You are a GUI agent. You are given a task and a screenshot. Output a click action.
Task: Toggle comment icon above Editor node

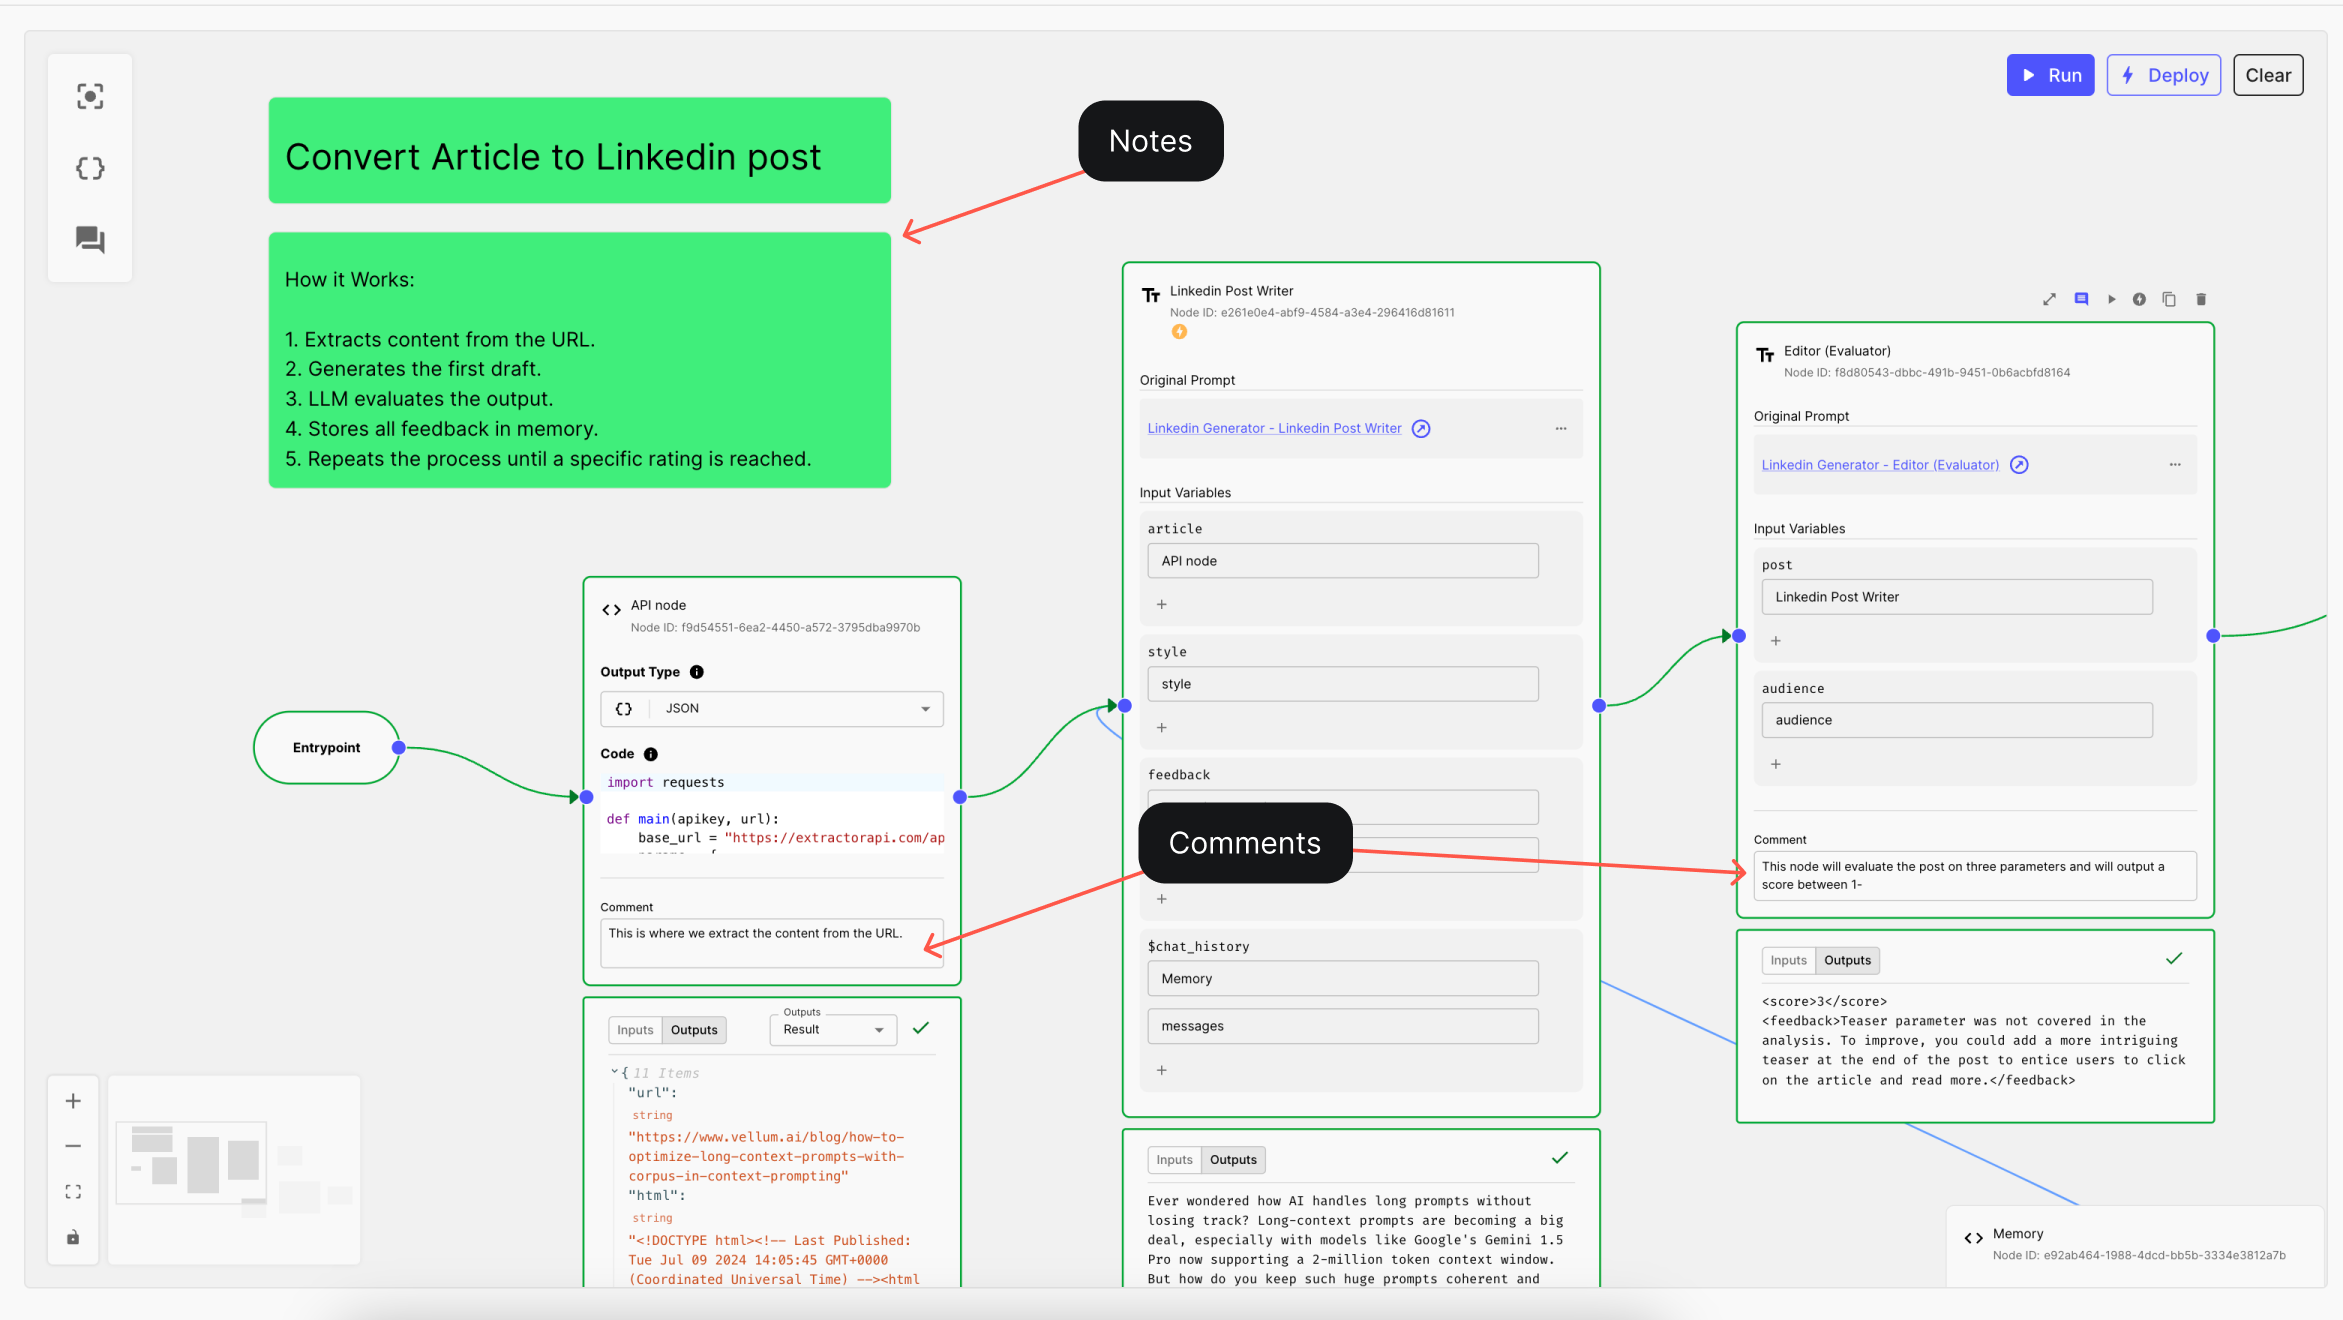click(2081, 299)
